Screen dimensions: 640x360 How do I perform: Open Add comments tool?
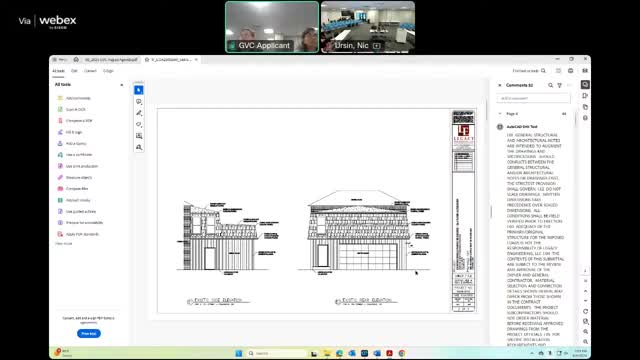point(74,98)
